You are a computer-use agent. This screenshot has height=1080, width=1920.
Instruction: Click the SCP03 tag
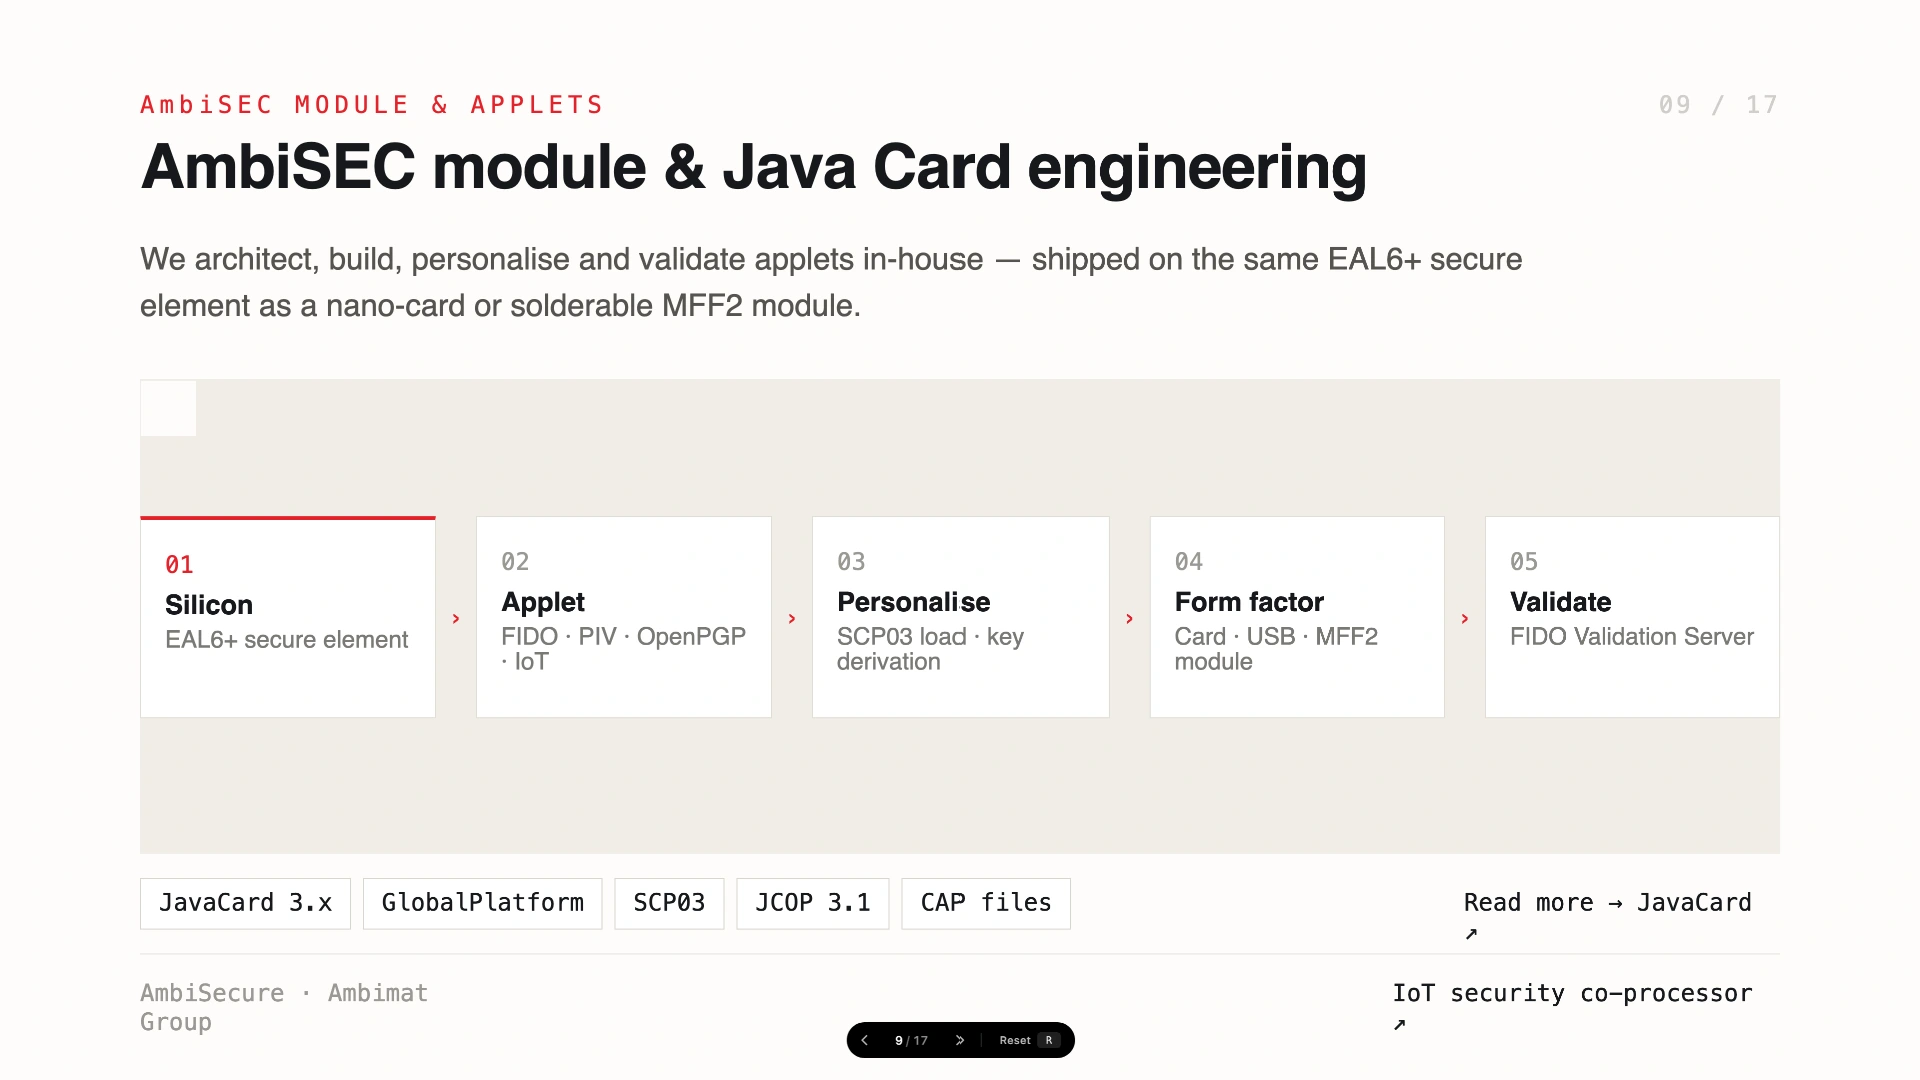pyautogui.click(x=669, y=903)
